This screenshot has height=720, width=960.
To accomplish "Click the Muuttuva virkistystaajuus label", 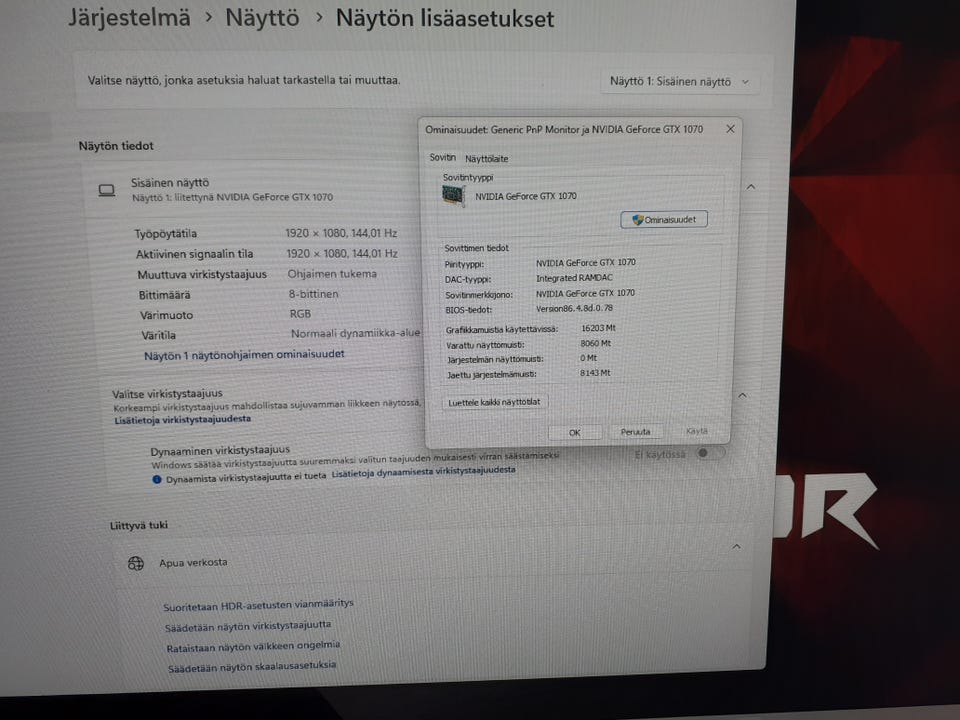I will (x=202, y=274).
